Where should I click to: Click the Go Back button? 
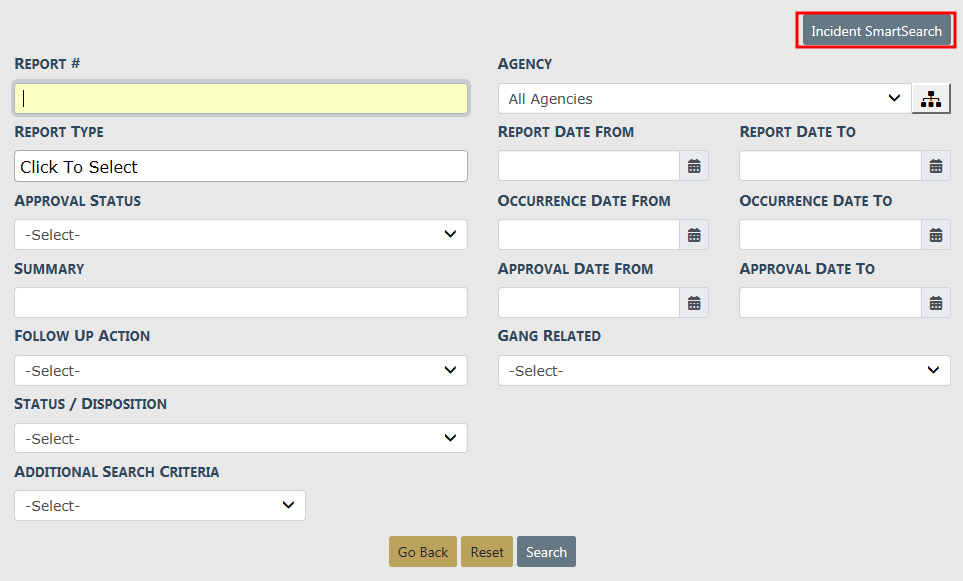[x=423, y=552]
